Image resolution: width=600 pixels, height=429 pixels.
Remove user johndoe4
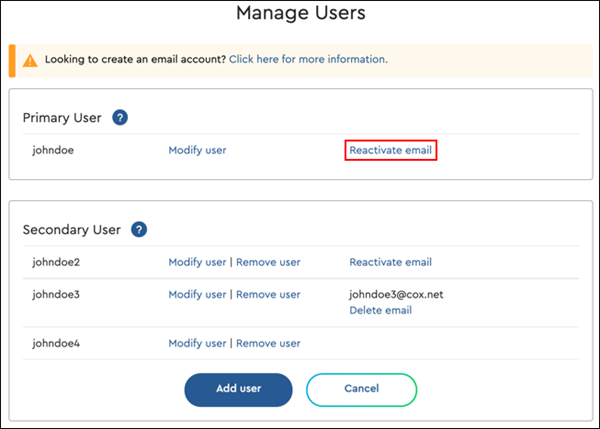pyautogui.click(x=268, y=343)
